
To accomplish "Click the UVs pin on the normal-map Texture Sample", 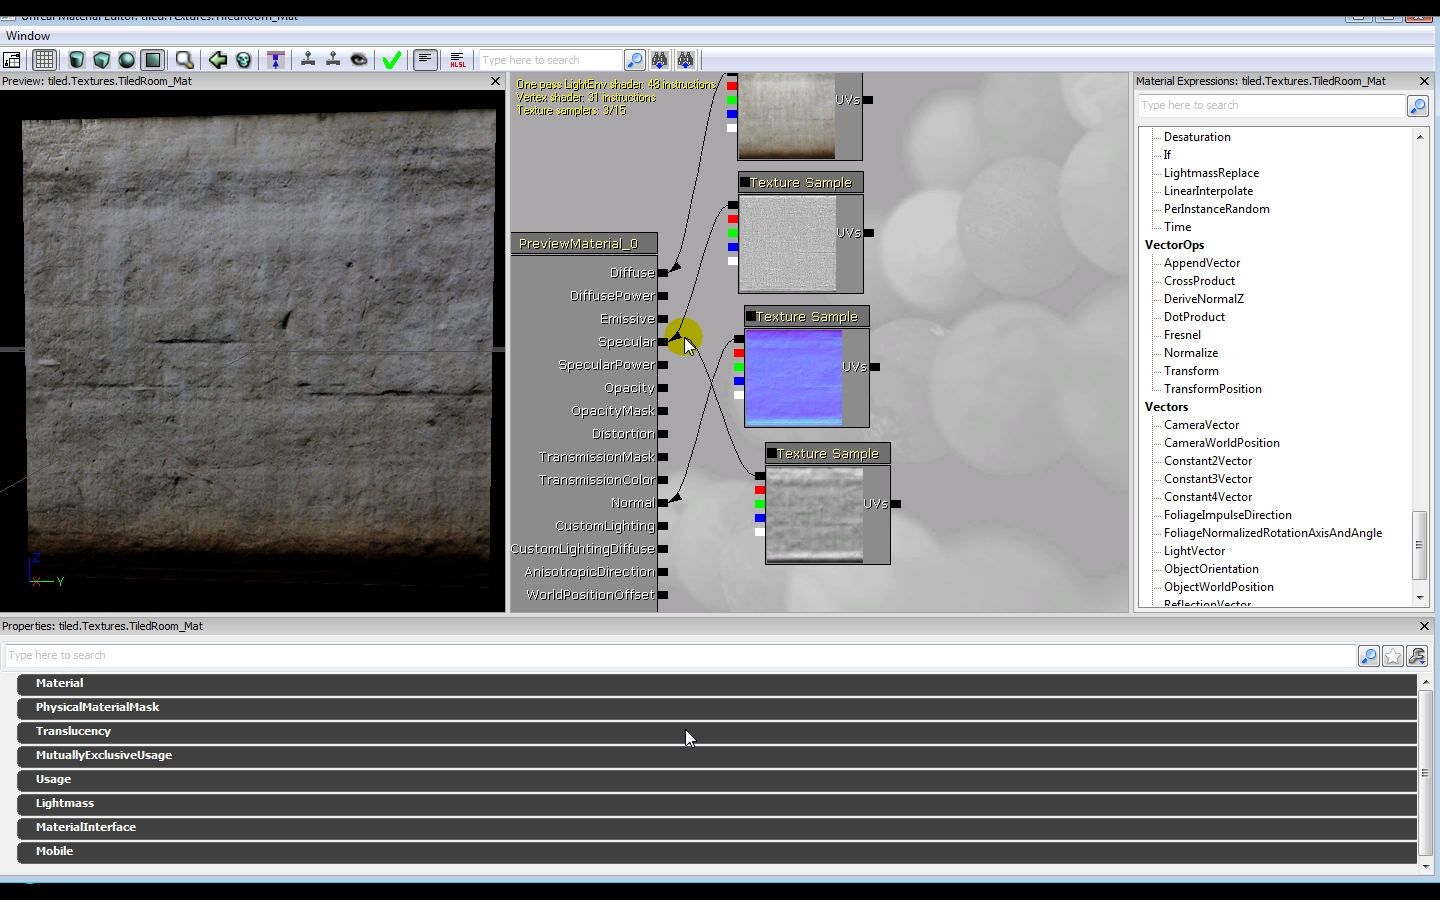I will pos(875,367).
